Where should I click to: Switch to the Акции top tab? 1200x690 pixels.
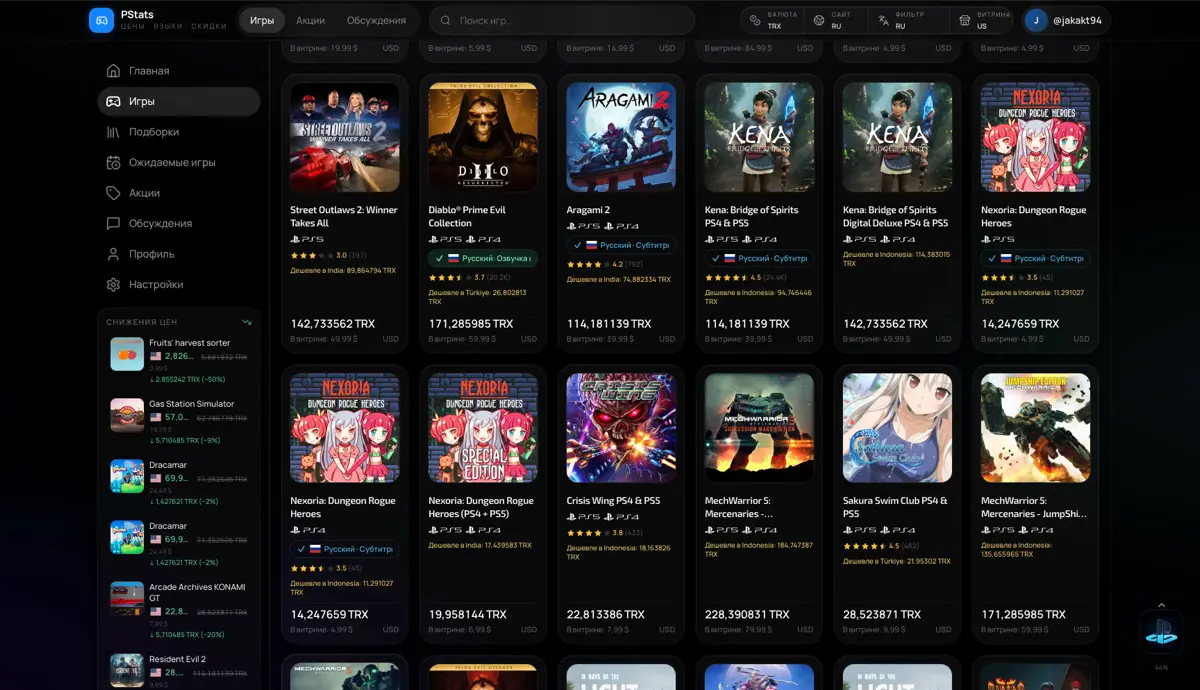[310, 20]
